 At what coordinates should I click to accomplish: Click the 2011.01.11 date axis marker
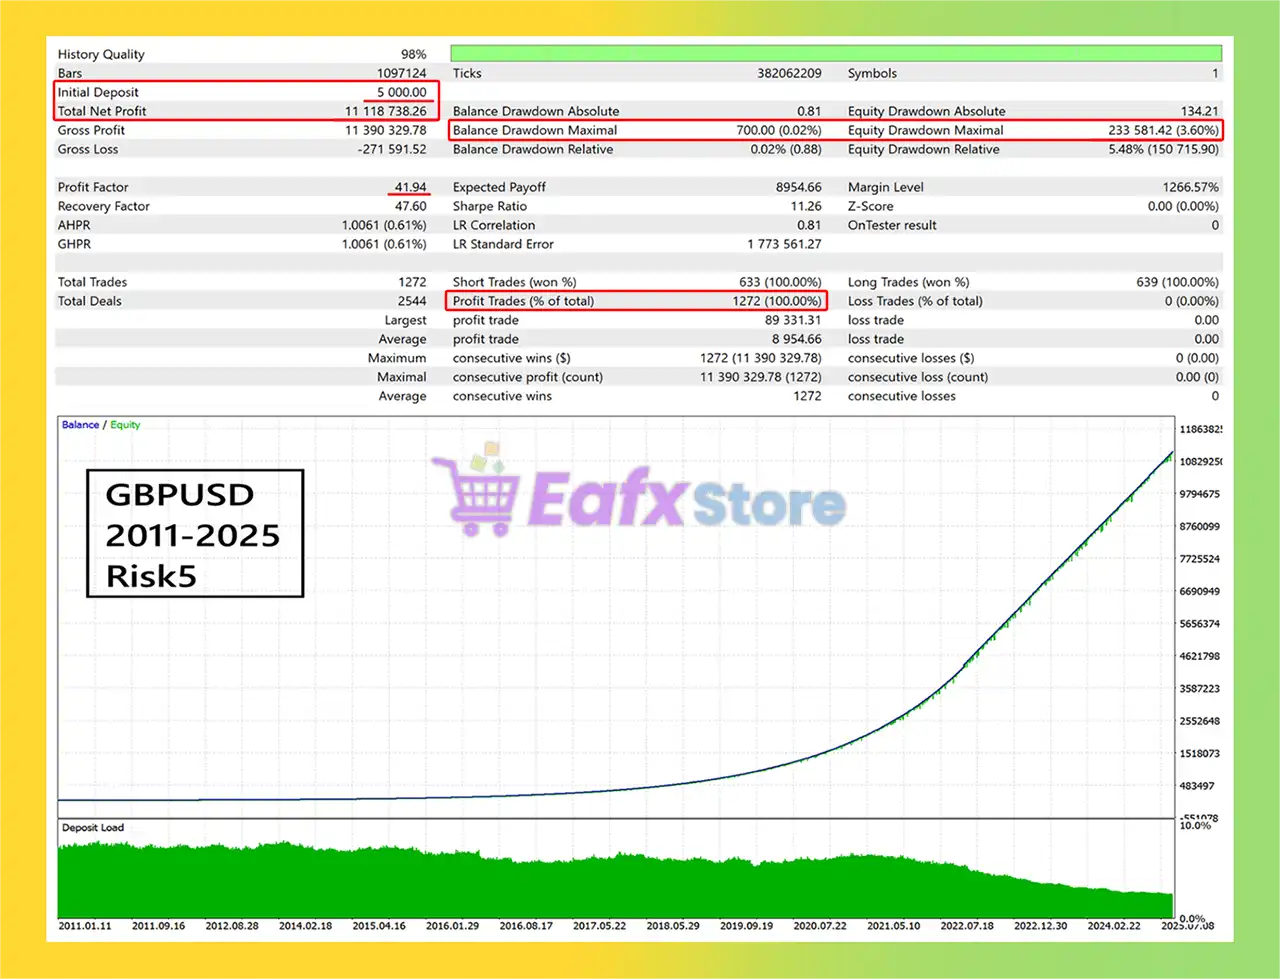[x=85, y=926]
